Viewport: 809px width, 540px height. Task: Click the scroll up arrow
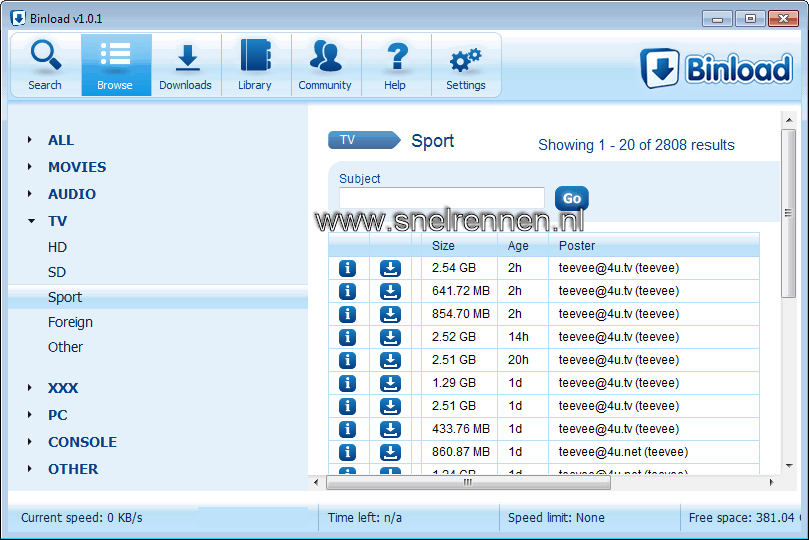tap(789, 120)
